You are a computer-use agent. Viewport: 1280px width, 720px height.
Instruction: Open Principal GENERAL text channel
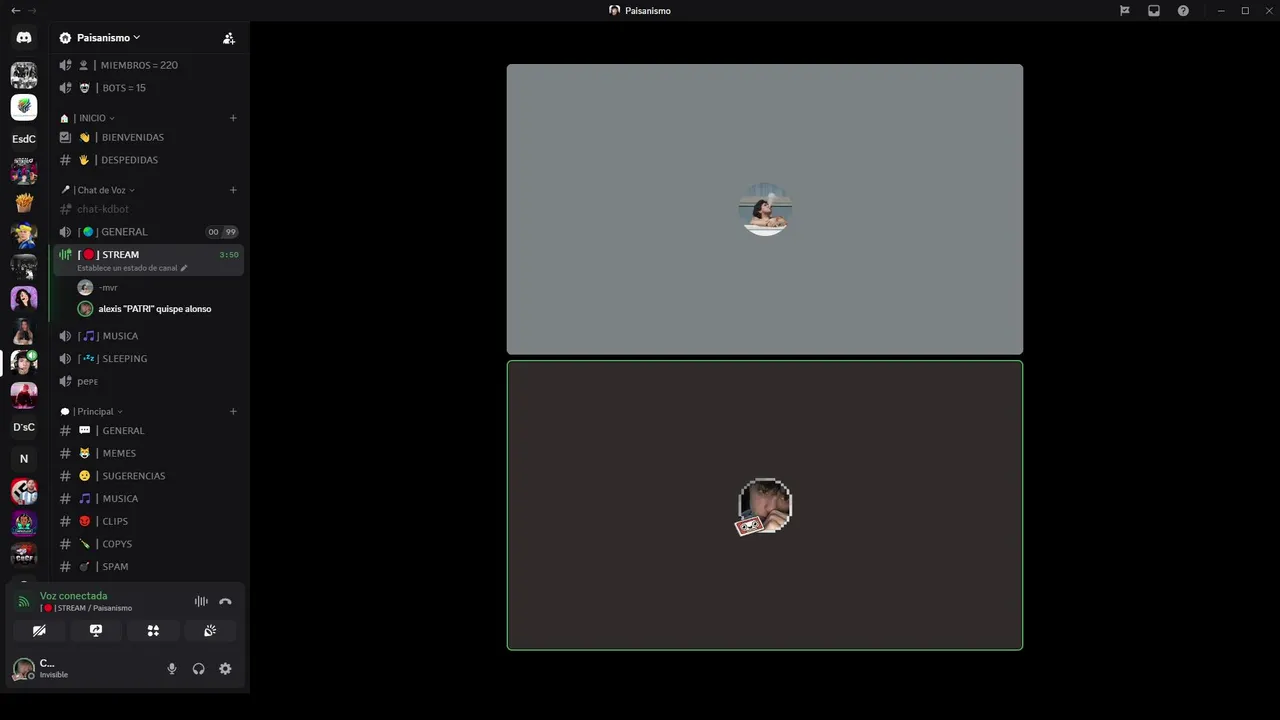pos(148,431)
